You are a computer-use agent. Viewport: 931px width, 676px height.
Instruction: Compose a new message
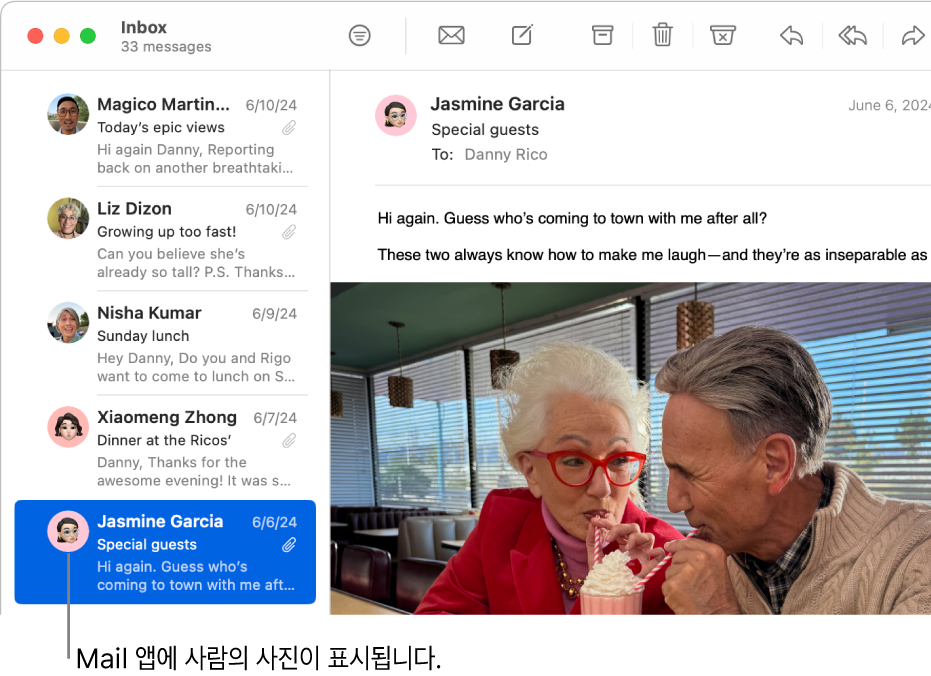522,35
